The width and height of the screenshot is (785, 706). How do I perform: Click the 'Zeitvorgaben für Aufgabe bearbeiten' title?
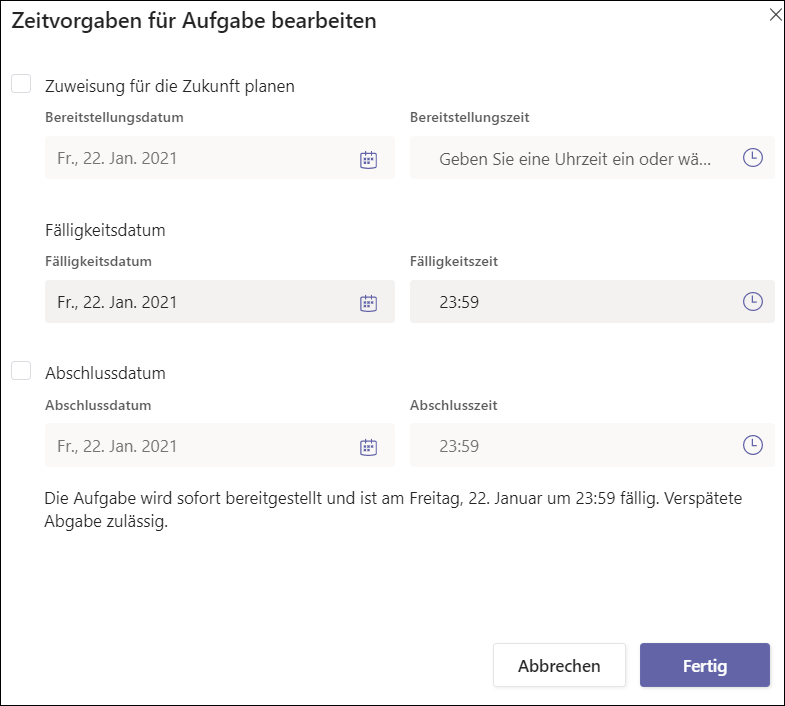[194, 21]
